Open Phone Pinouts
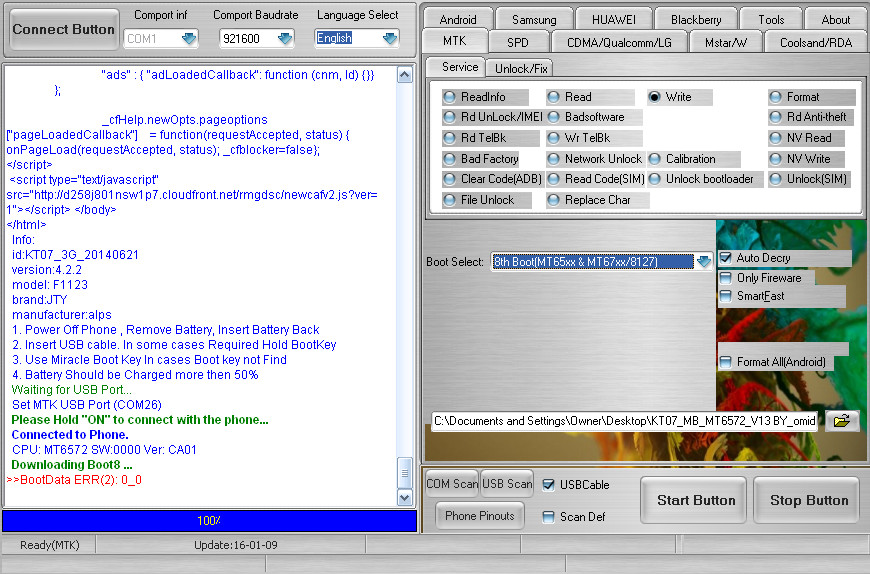870x574 pixels. pos(480,516)
